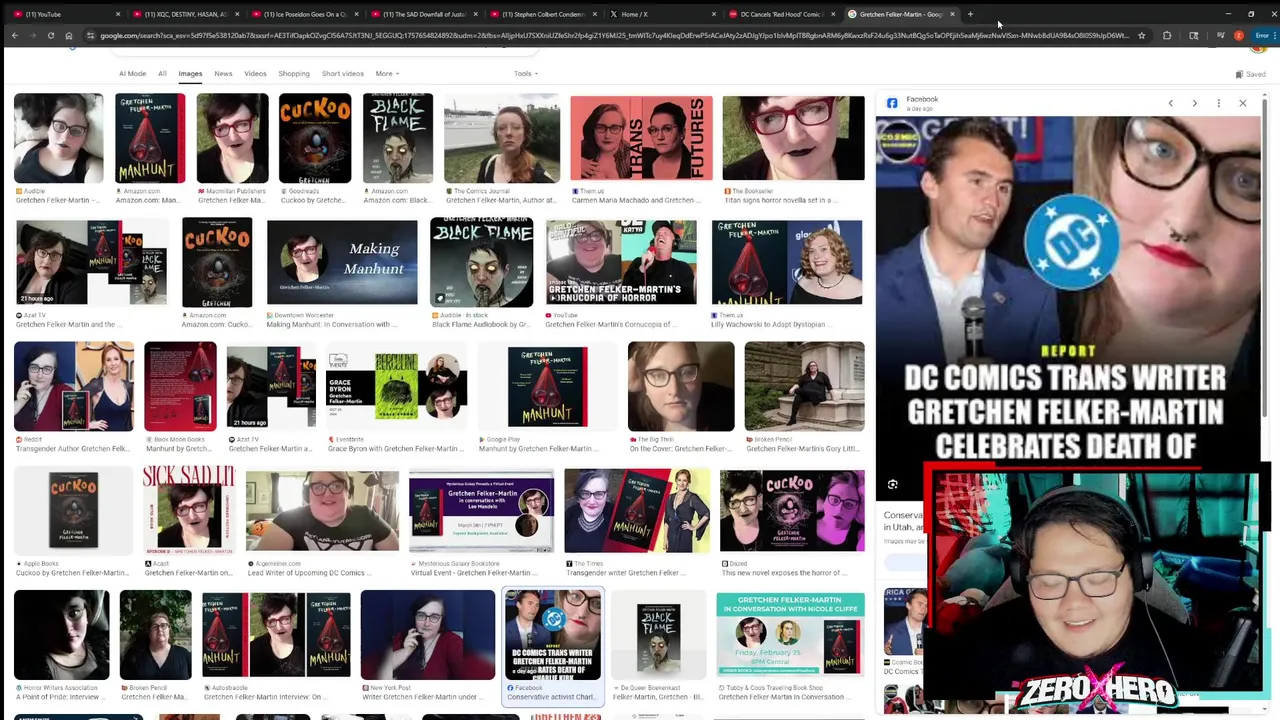
Task: Select the AI Mode search filter
Action: (x=132, y=74)
